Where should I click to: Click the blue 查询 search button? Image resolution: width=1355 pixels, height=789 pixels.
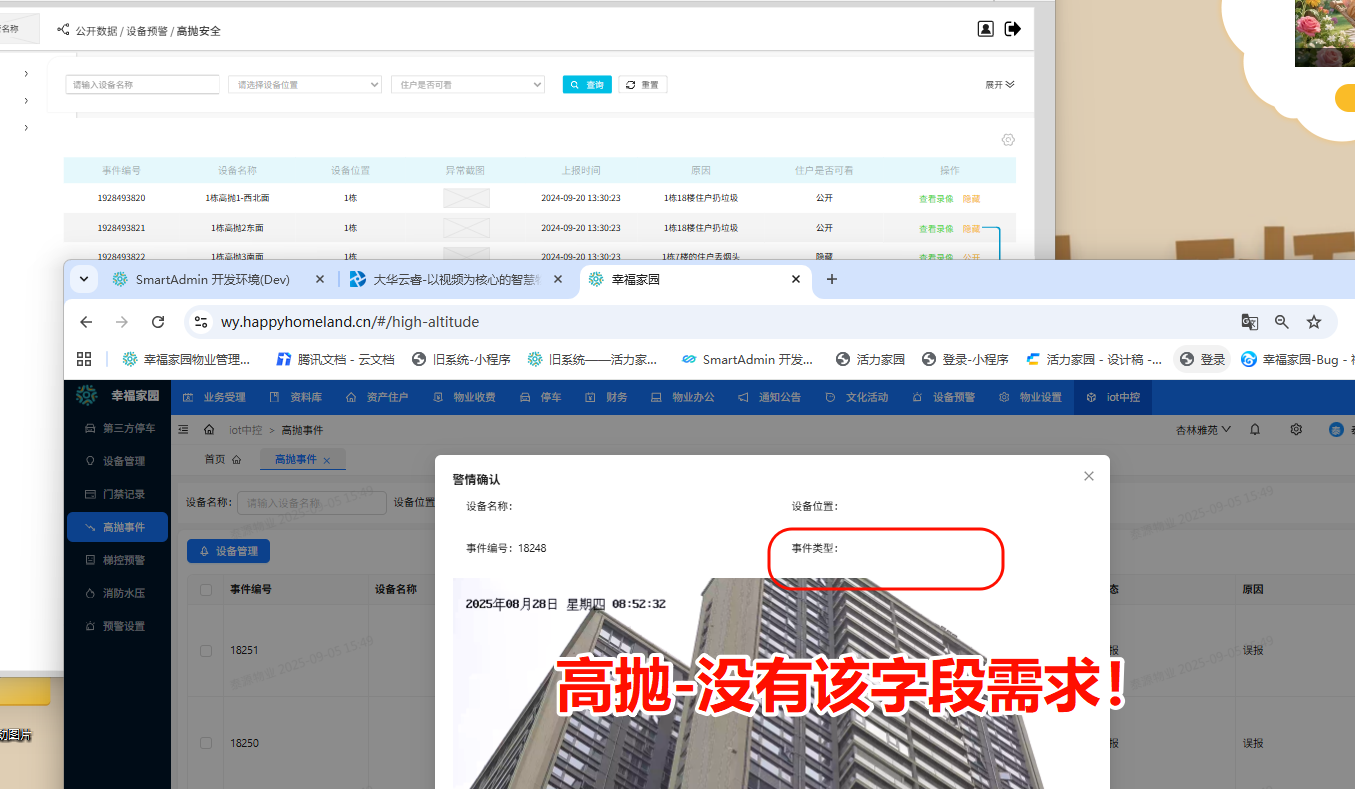pyautogui.click(x=587, y=85)
